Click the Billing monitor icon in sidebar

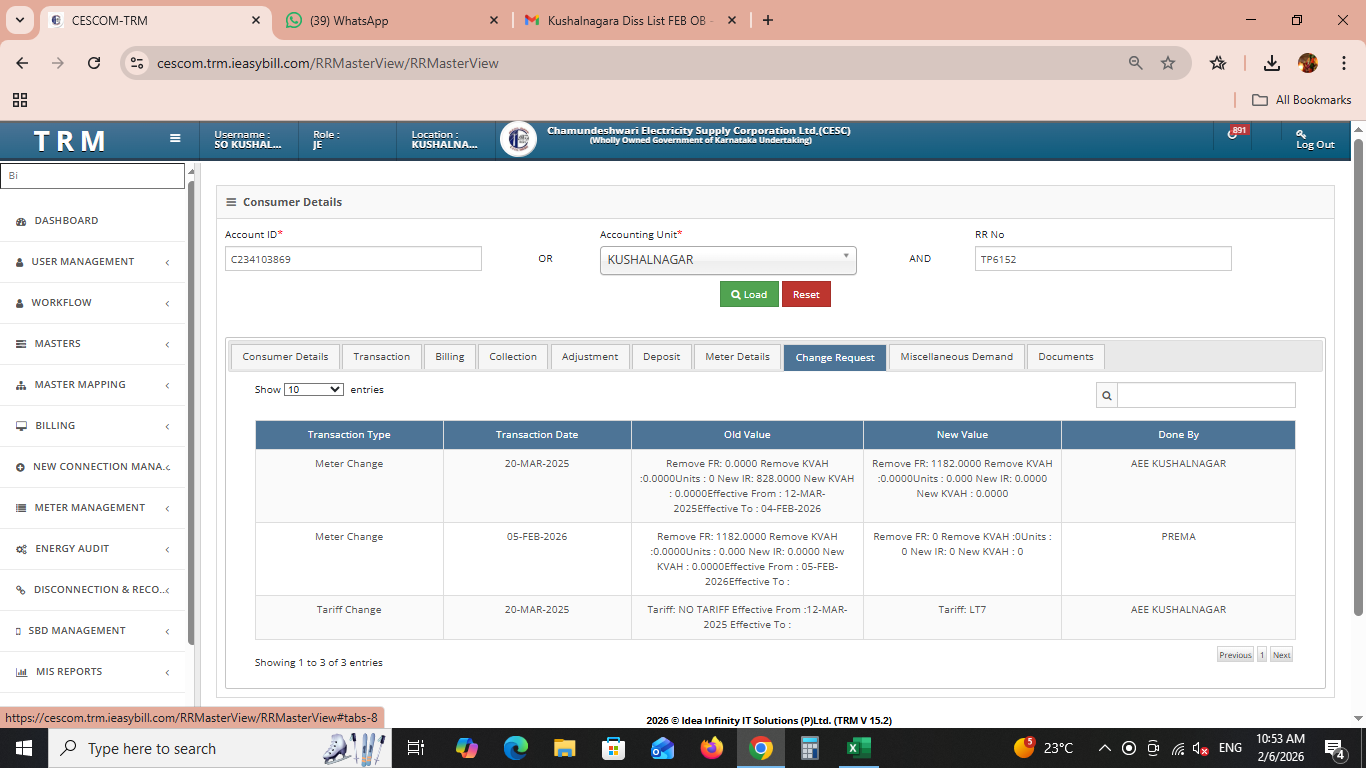tap(22, 426)
